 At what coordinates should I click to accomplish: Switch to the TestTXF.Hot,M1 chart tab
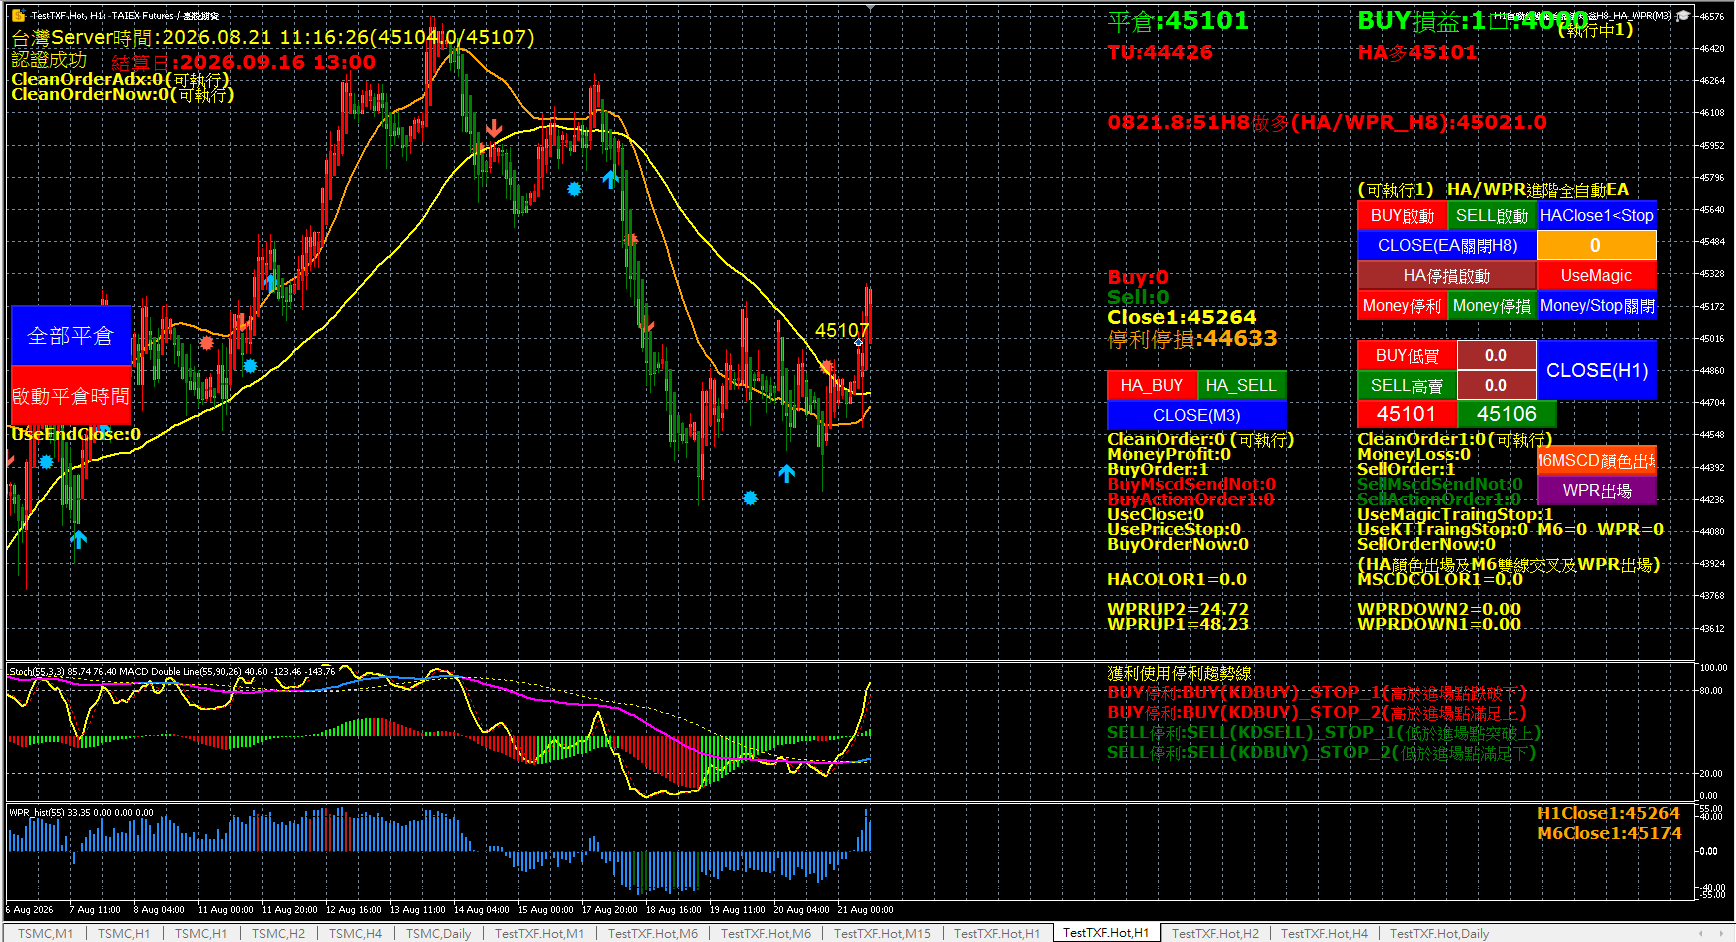click(539, 933)
